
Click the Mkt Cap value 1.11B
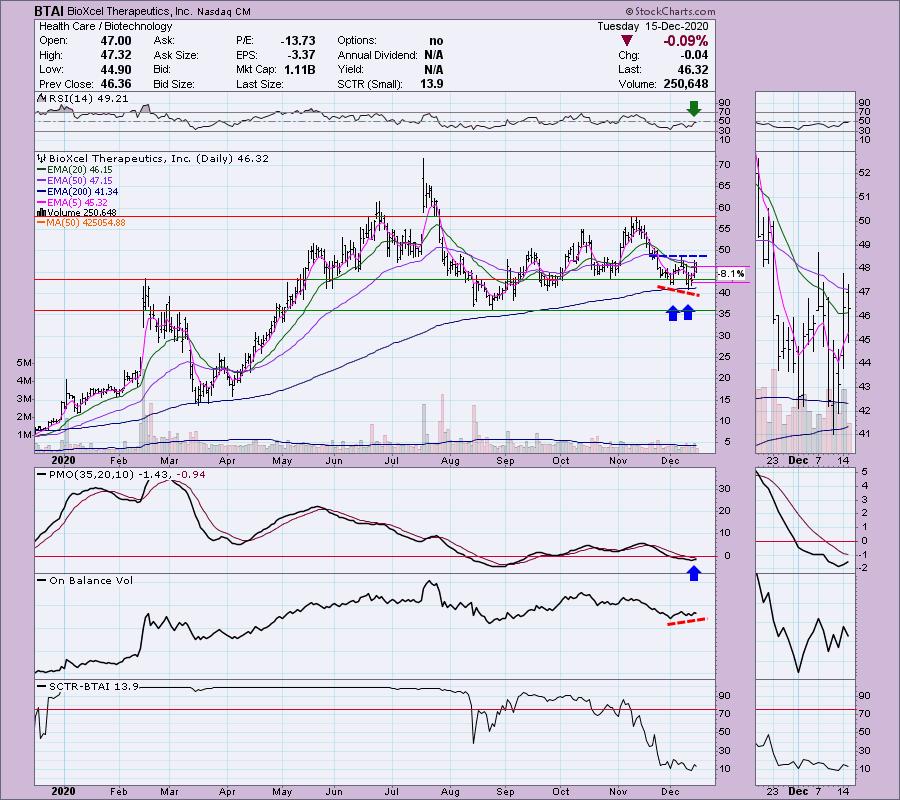(300, 69)
